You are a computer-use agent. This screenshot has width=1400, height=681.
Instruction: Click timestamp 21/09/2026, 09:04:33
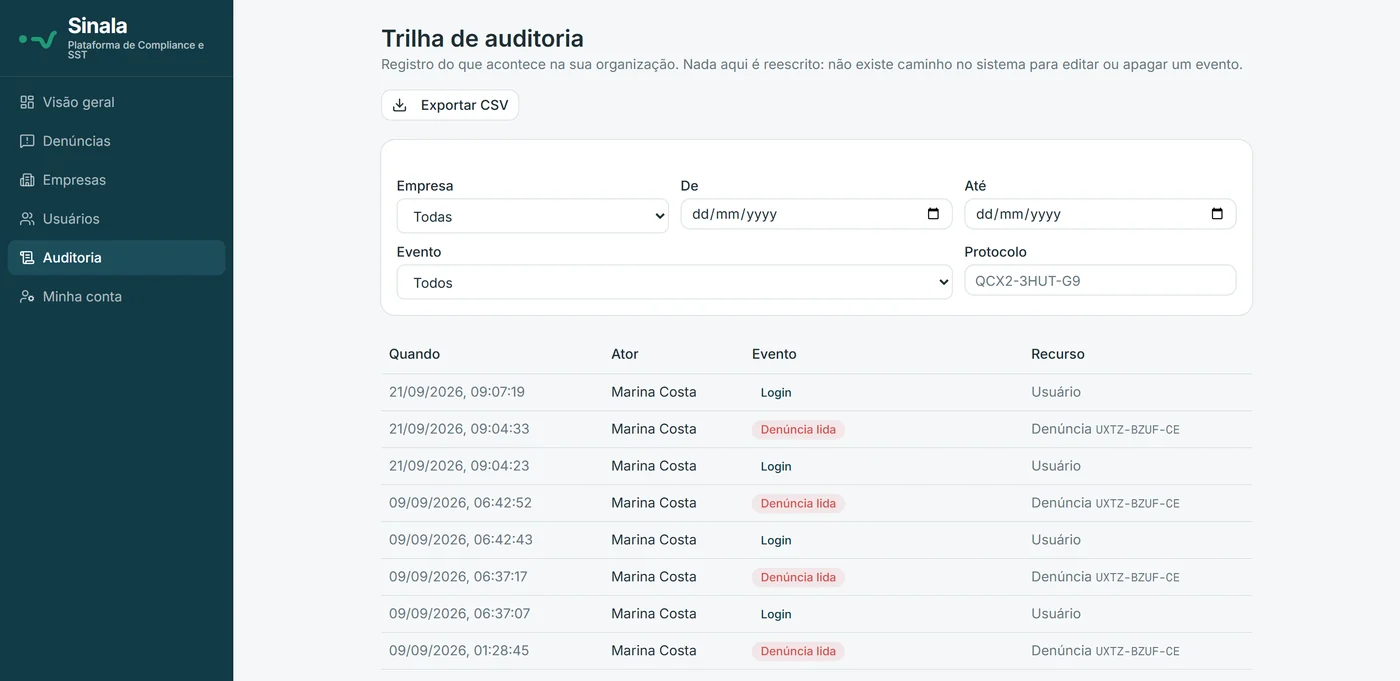459,429
